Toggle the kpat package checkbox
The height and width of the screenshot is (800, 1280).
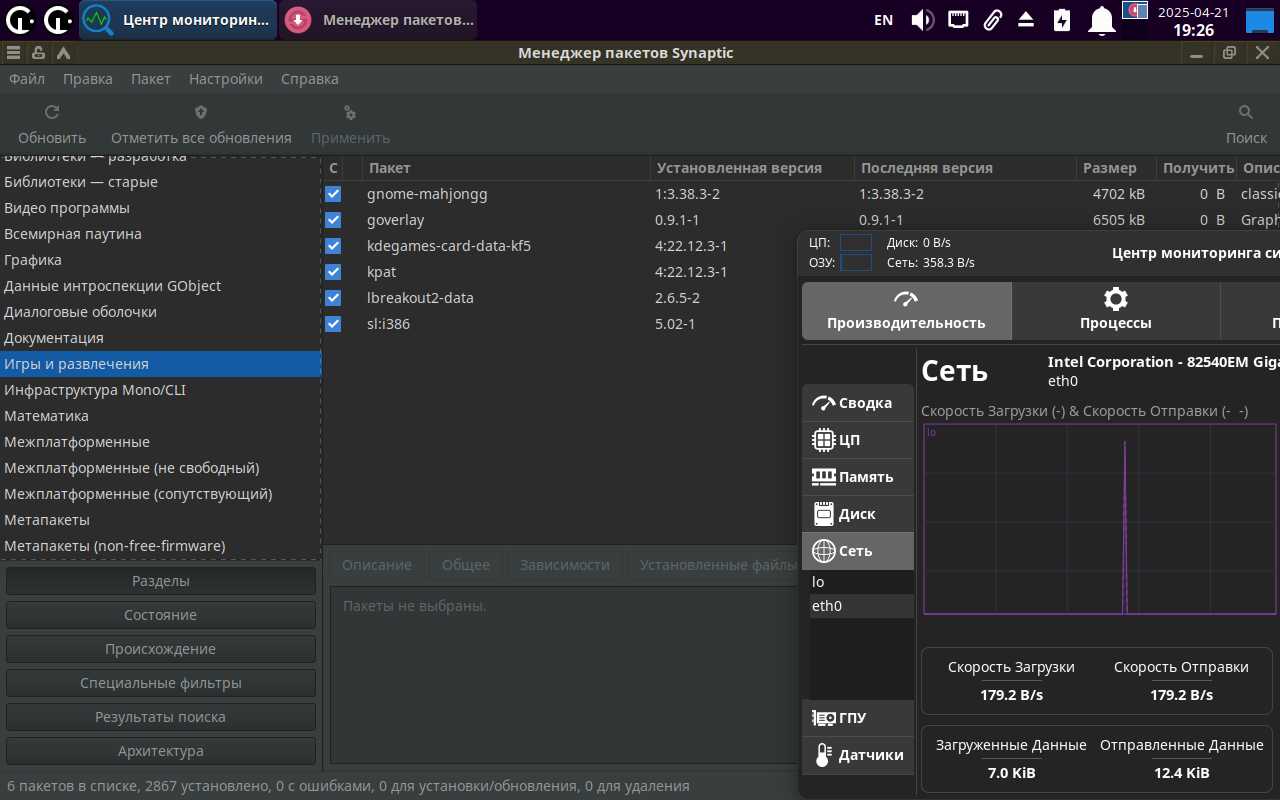[x=333, y=272]
